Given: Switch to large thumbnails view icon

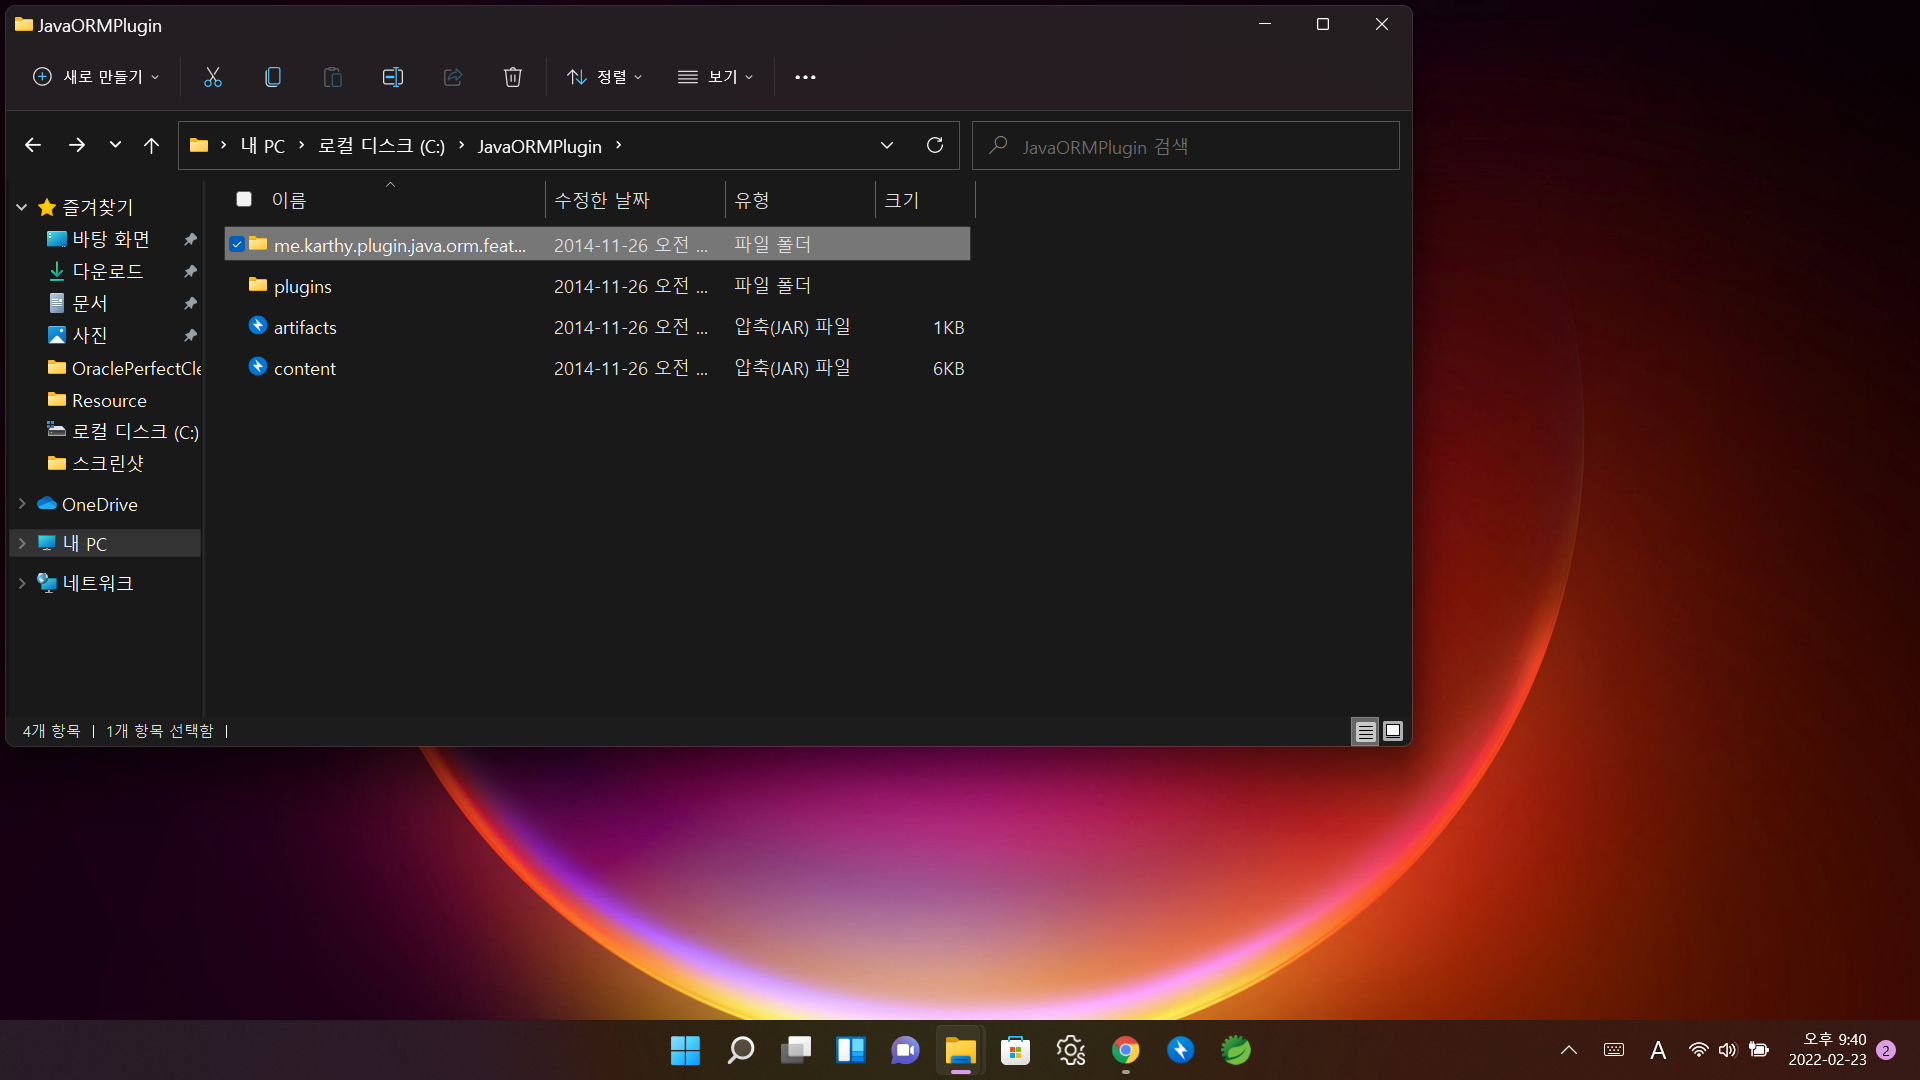Looking at the screenshot, I should tap(1392, 731).
